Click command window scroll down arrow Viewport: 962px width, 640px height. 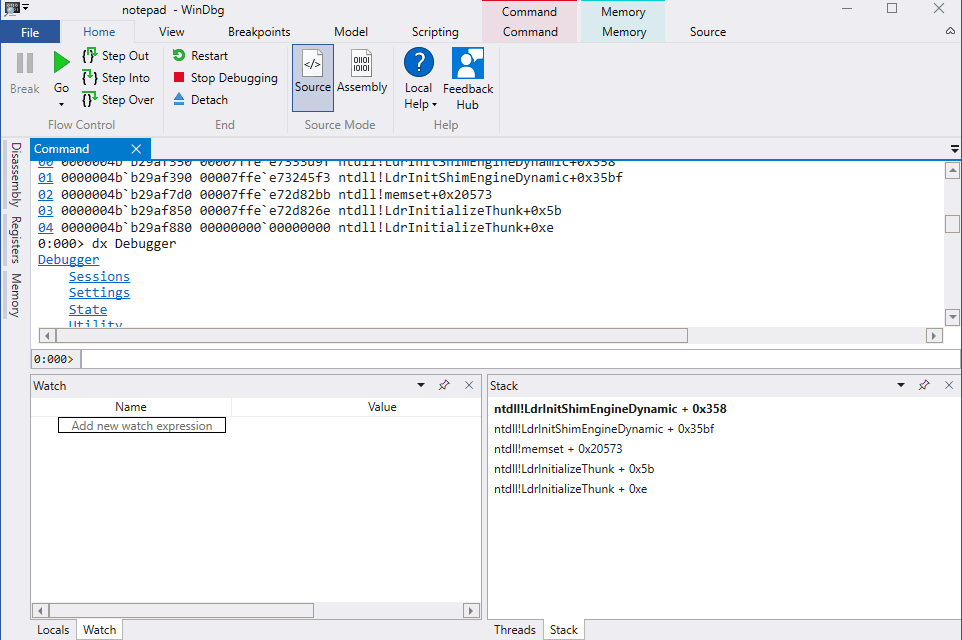click(x=952, y=317)
